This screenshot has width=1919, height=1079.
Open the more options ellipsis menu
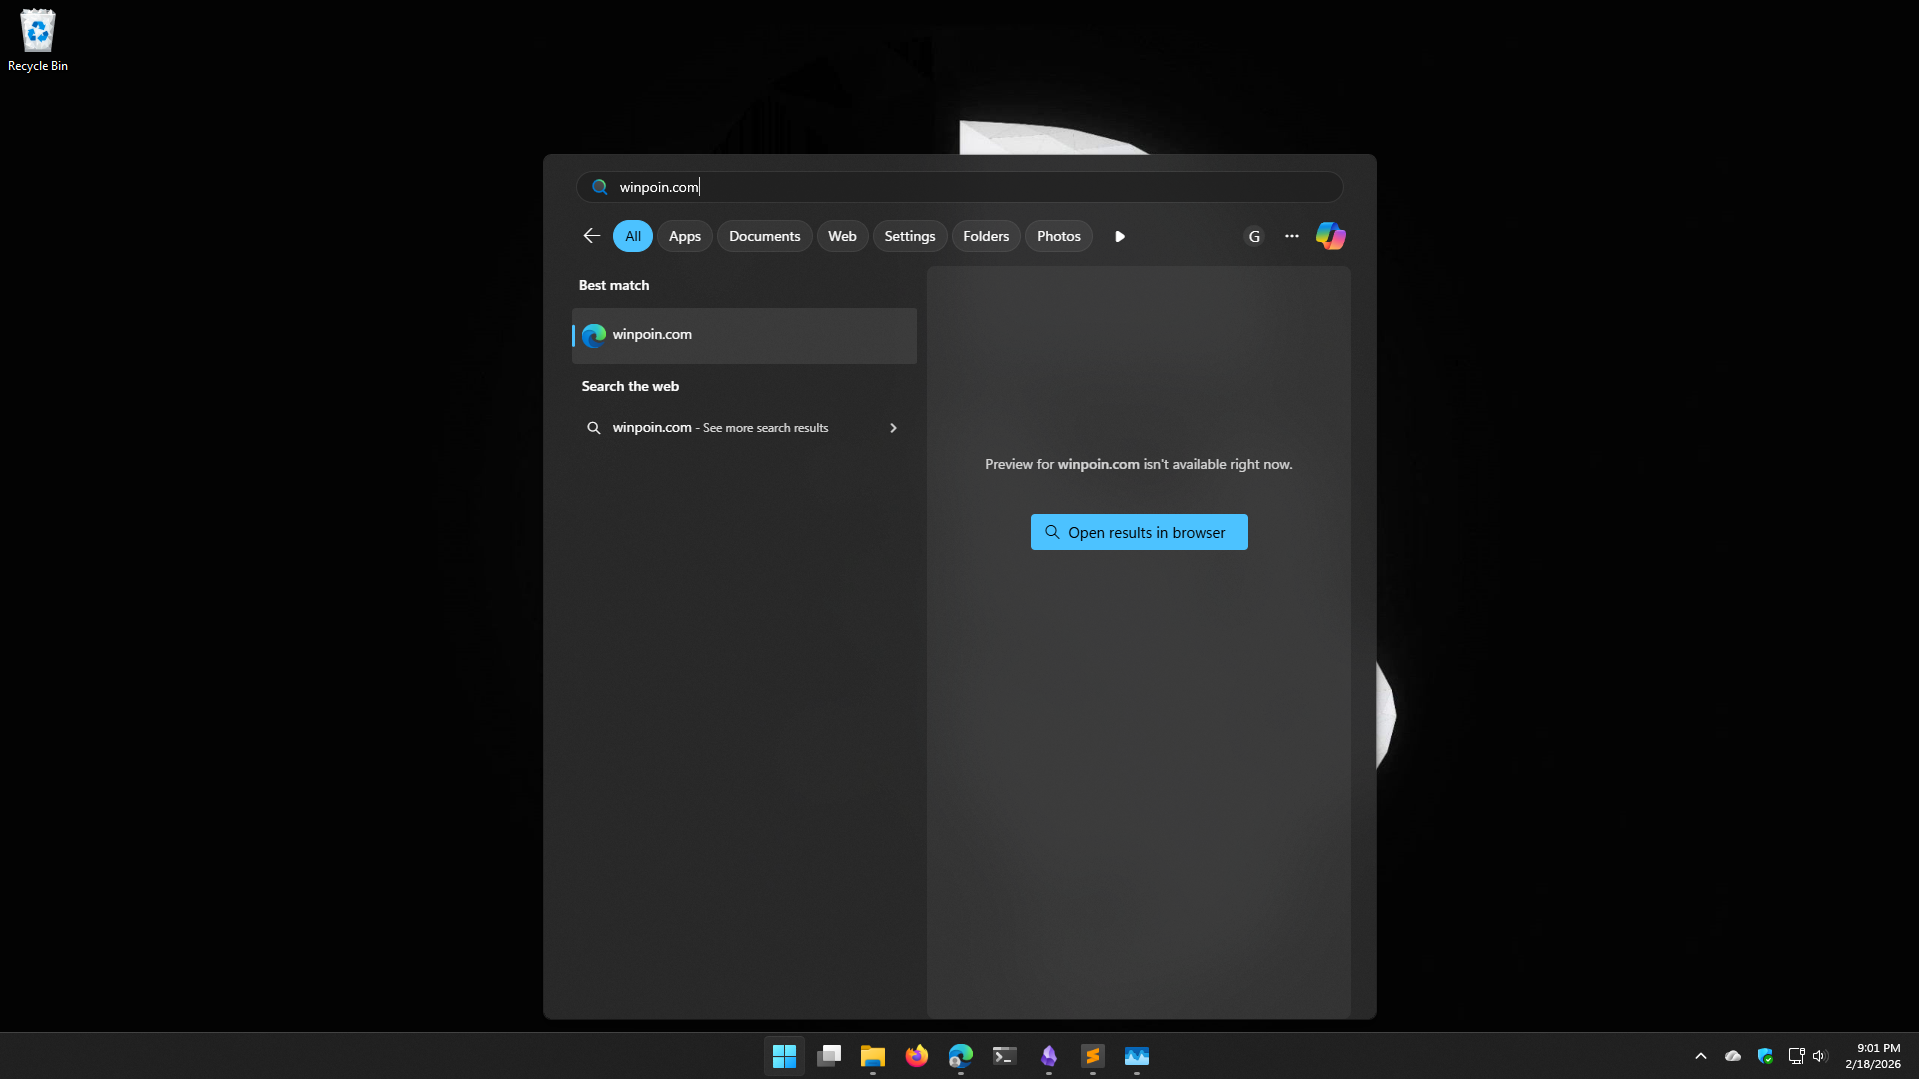pyautogui.click(x=1291, y=236)
